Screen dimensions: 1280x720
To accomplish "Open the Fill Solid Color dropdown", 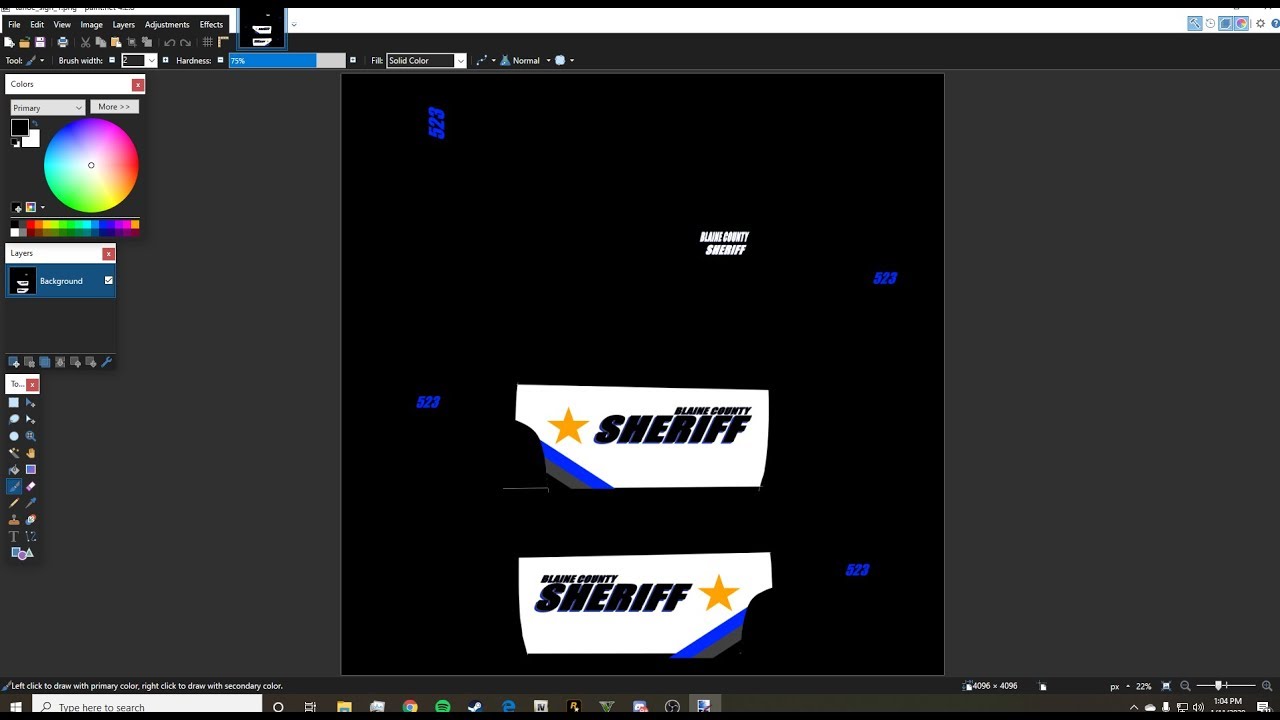I will 427,61.
